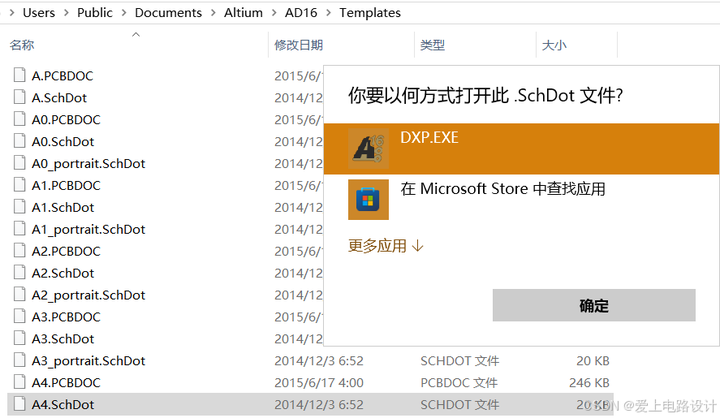Select the file A2.PCBDOC

[x=66, y=251]
